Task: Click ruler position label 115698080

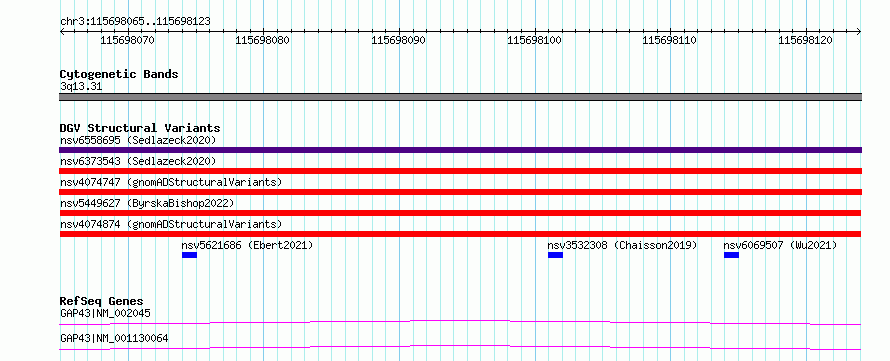Action: [x=263, y=40]
